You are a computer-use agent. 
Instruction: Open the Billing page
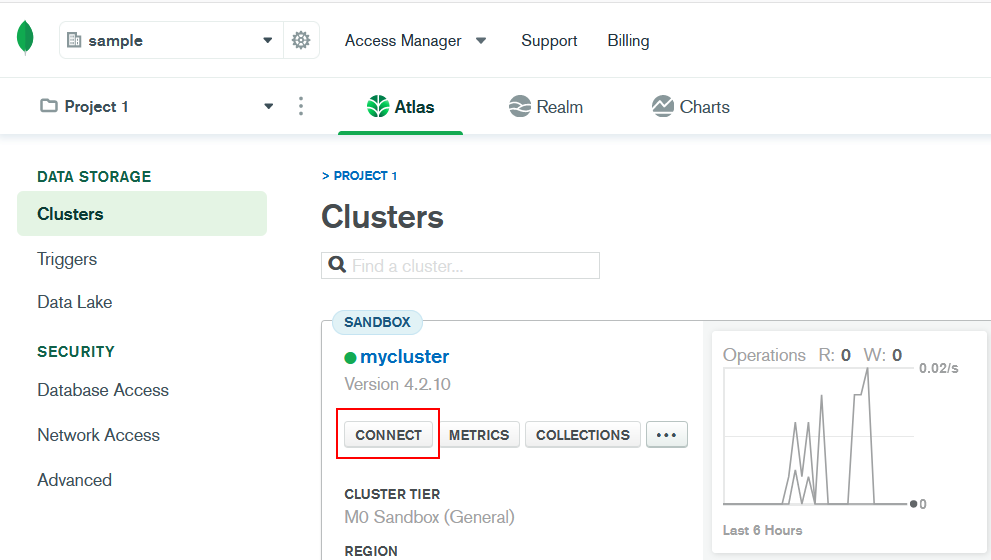click(628, 40)
